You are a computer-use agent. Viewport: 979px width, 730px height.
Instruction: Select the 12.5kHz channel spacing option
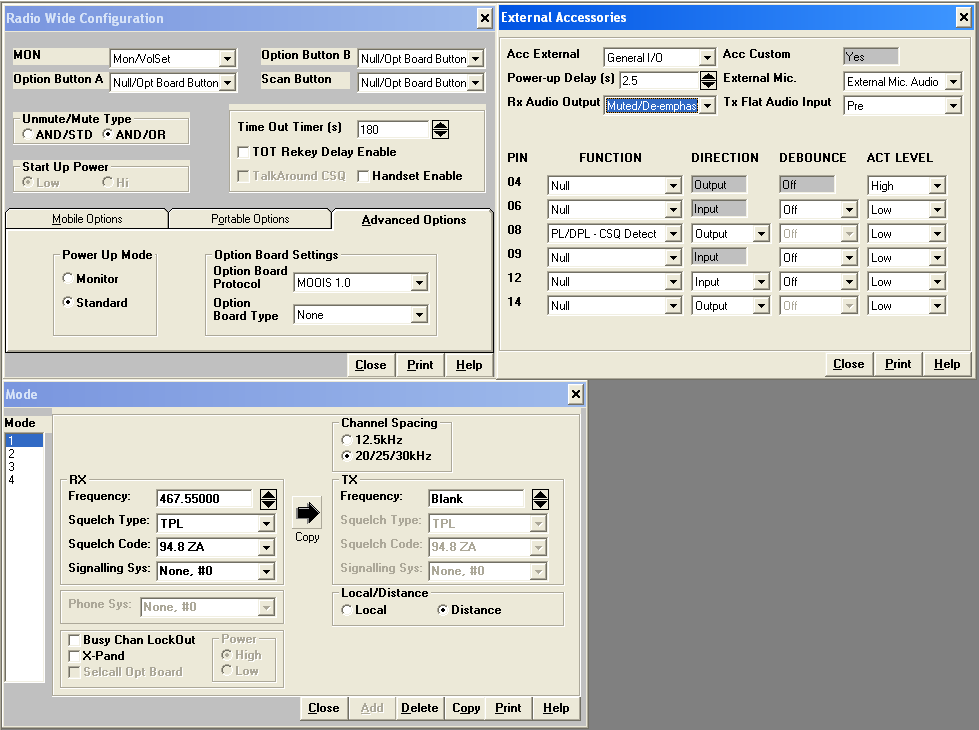(x=348, y=440)
